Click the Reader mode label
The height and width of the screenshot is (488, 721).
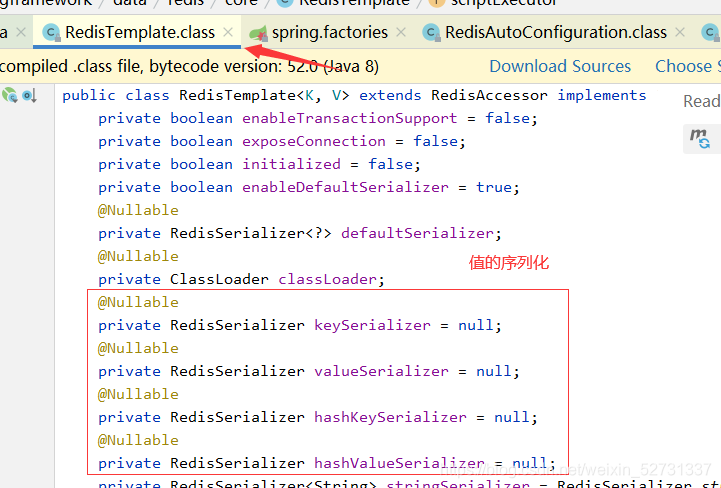coord(702,101)
